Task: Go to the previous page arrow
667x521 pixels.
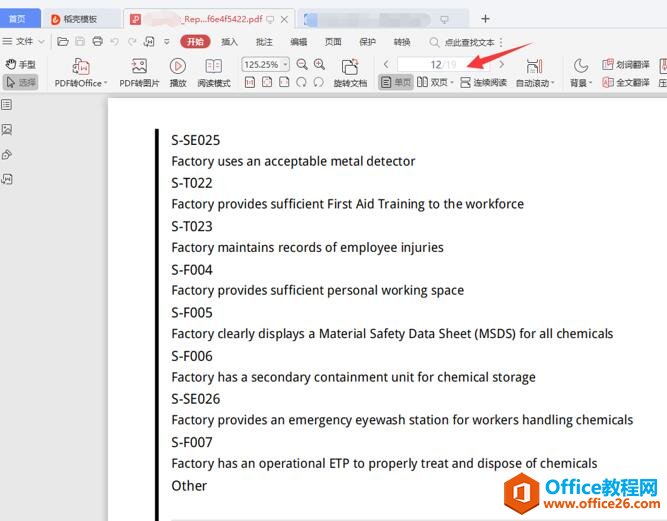Action: click(x=386, y=64)
